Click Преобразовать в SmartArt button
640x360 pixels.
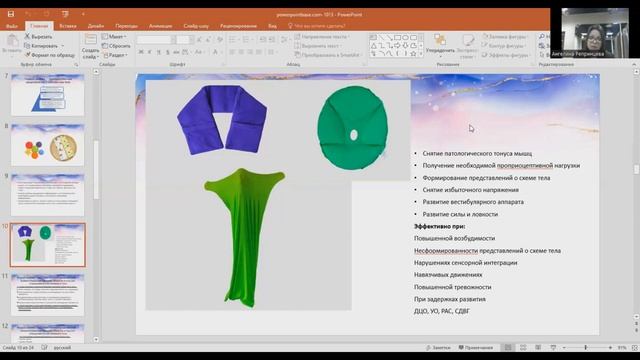(x=328, y=55)
